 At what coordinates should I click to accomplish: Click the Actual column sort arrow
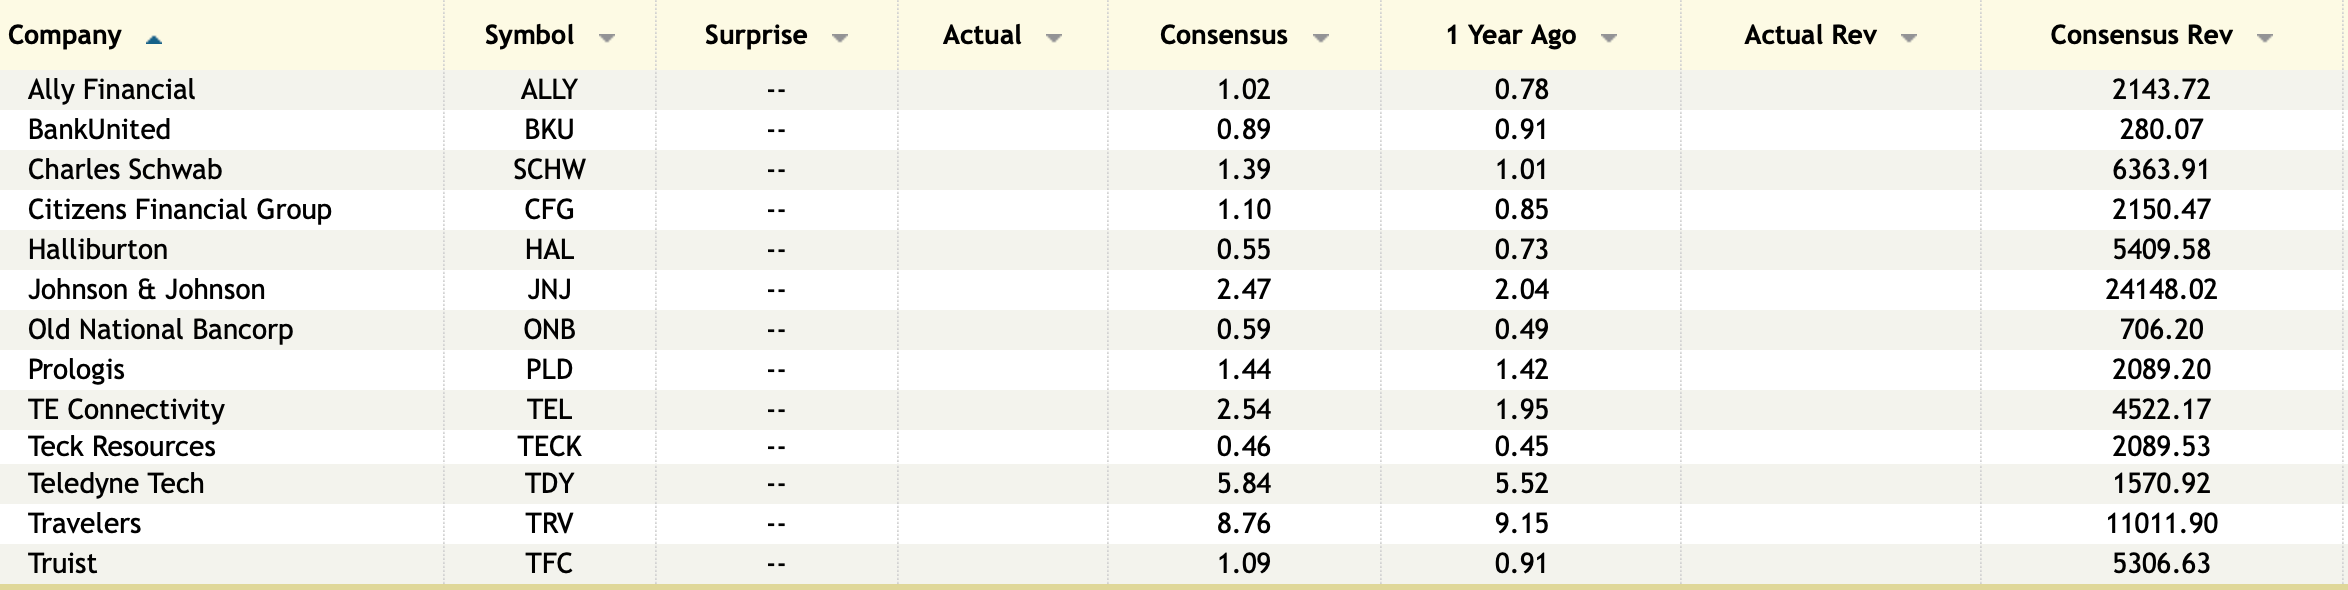click(1053, 38)
